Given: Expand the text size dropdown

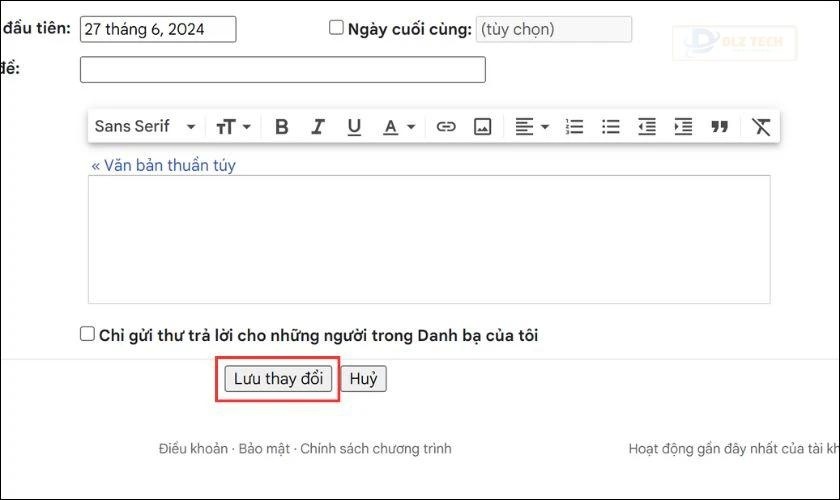Looking at the screenshot, I should 233,127.
